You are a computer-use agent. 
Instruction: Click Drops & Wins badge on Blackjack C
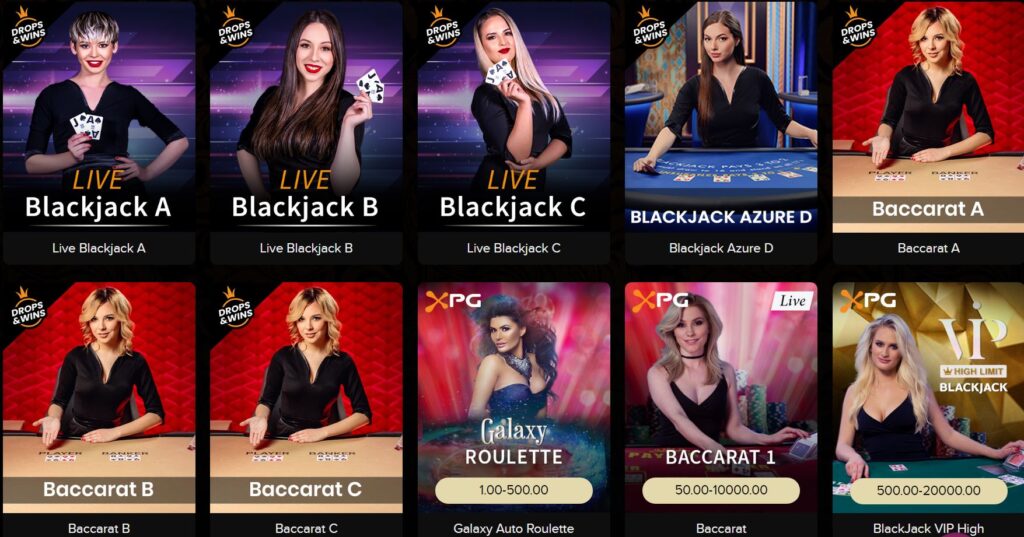[443, 27]
